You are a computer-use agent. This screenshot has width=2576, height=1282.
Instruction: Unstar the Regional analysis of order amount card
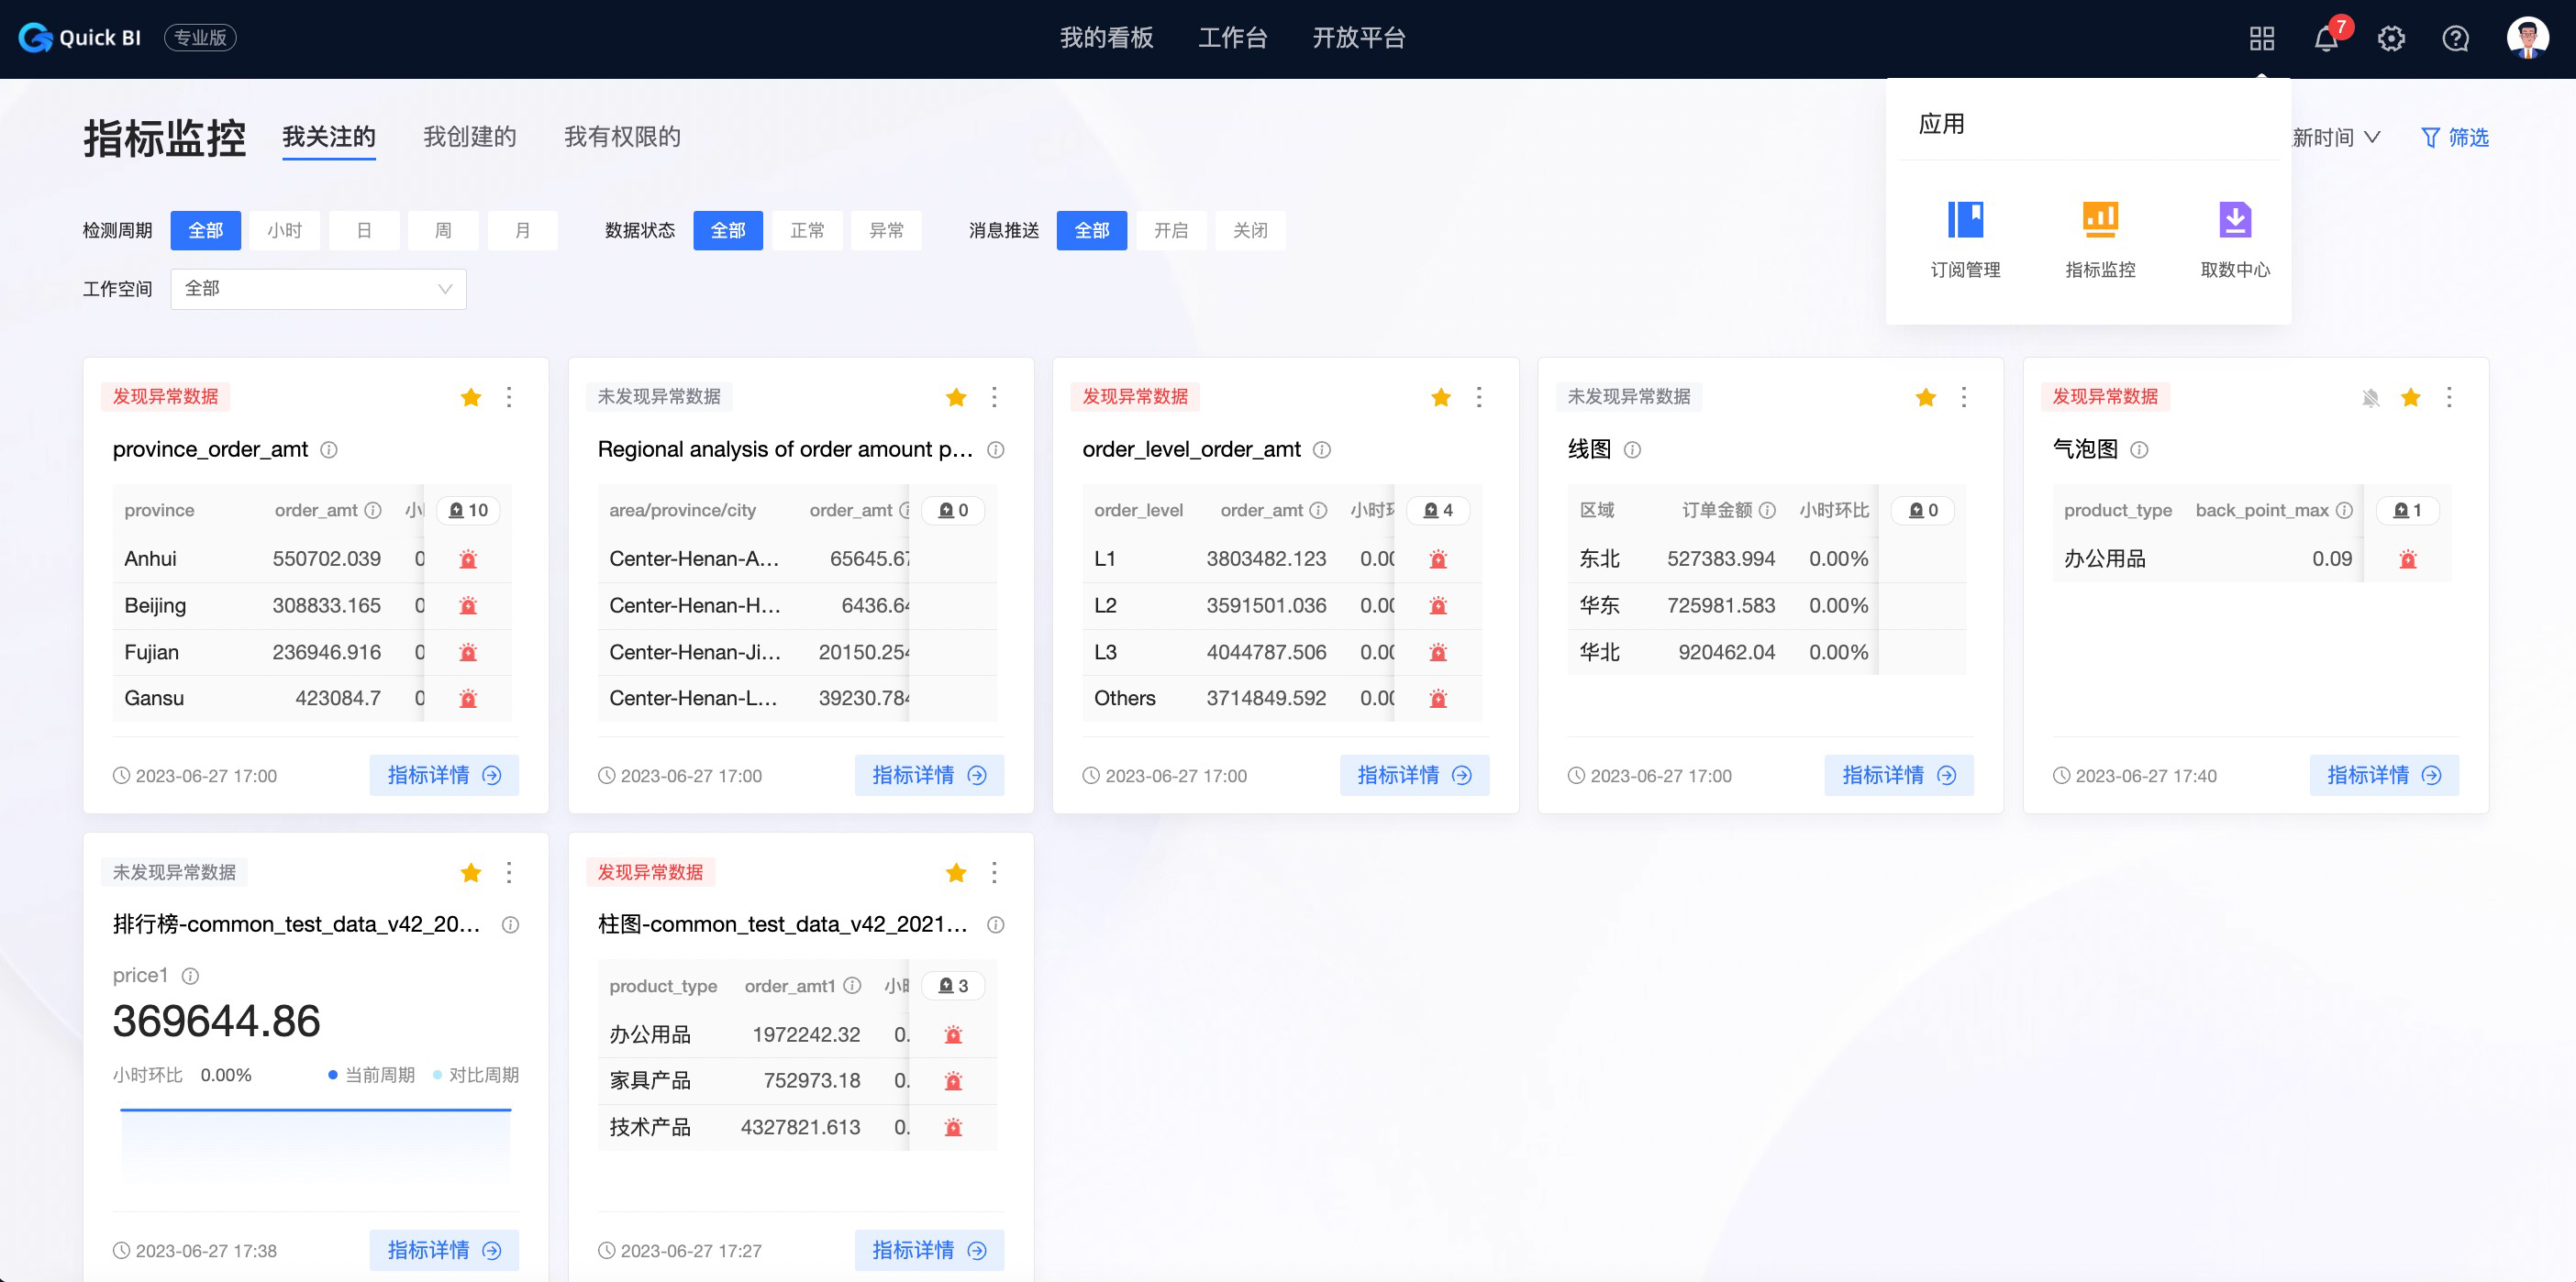coord(956,398)
